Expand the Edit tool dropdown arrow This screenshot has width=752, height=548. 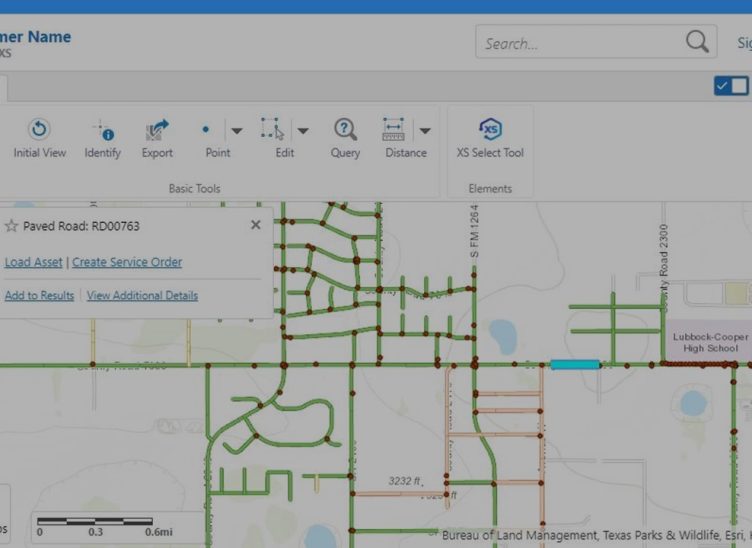click(302, 130)
